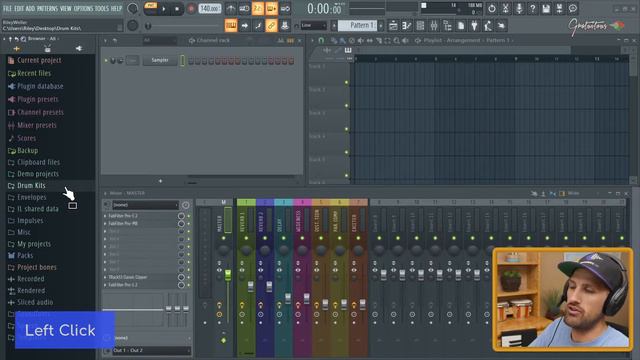Click the undo history circular arrow icon
640x360 pixels.
(492, 8)
